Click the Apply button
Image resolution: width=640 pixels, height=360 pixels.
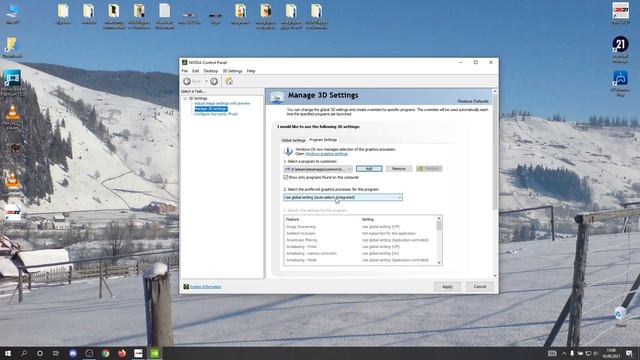[447, 287]
